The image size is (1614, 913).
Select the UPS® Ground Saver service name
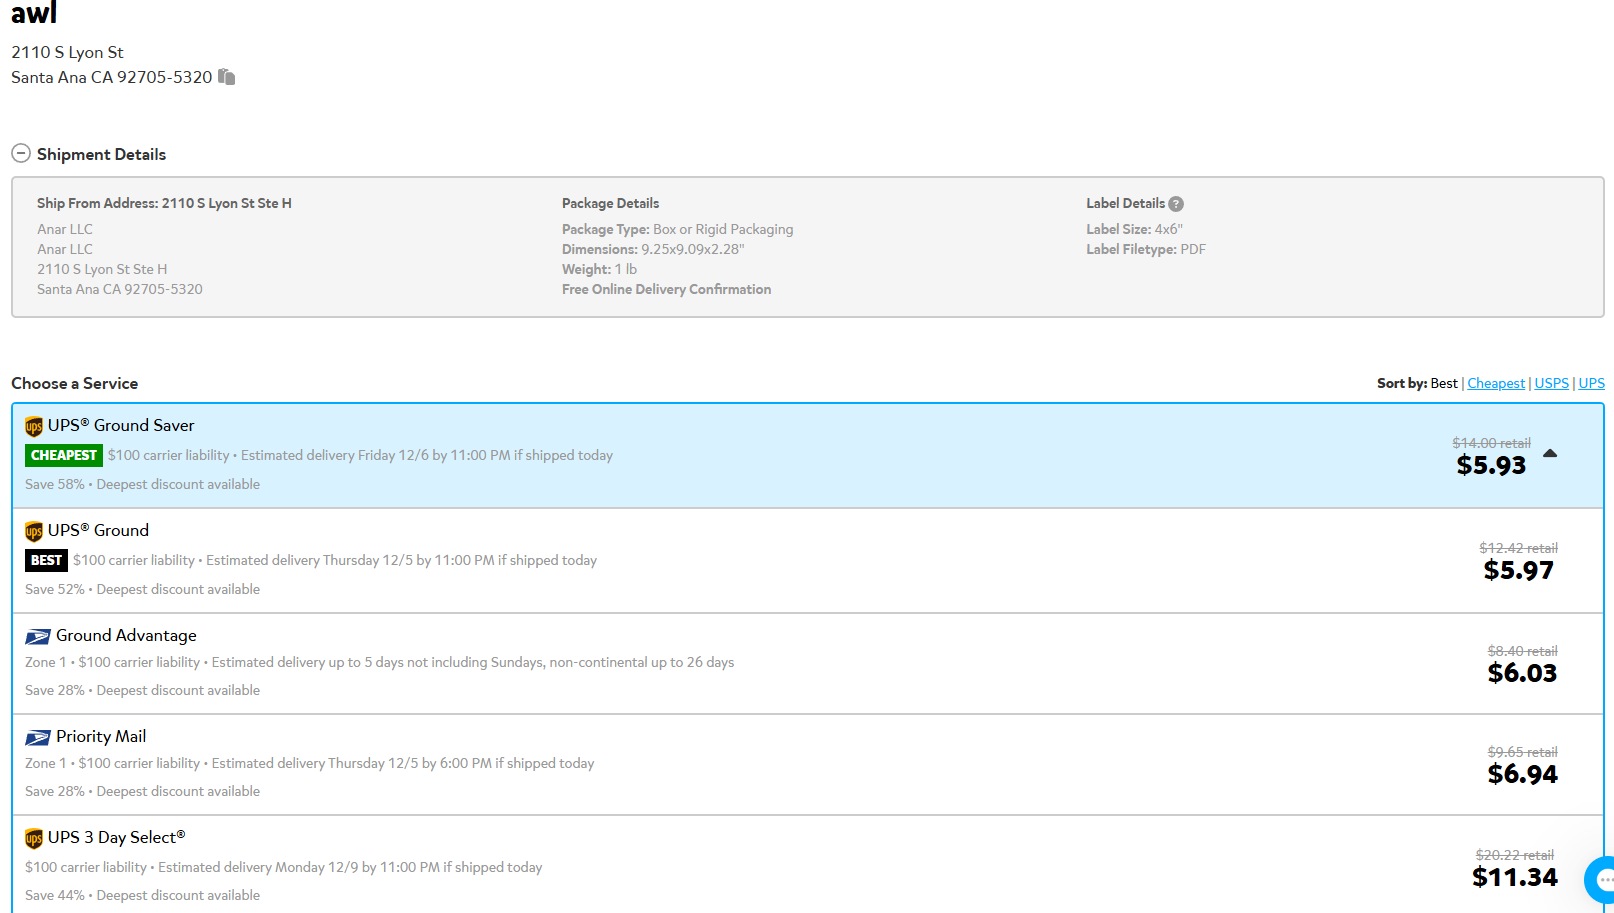tap(121, 425)
